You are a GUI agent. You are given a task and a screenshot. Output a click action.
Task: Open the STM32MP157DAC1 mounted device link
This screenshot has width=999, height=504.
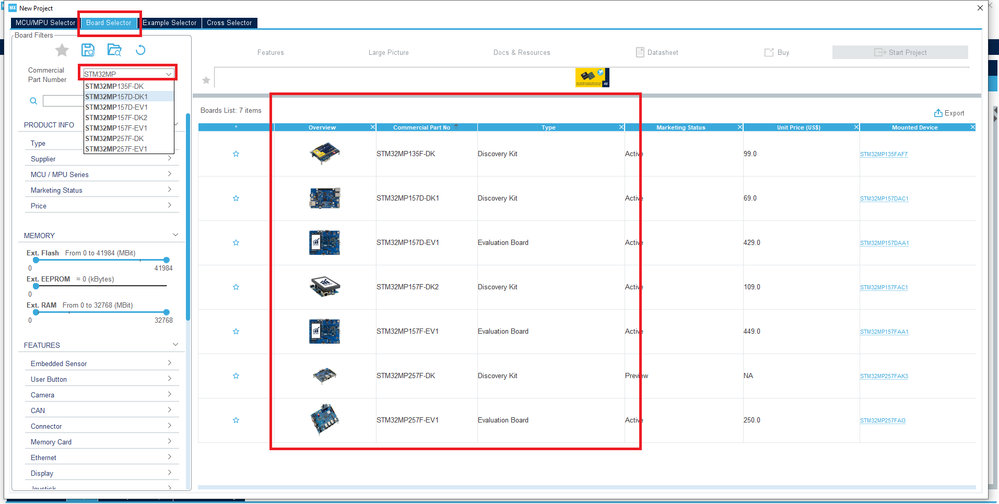click(x=884, y=199)
